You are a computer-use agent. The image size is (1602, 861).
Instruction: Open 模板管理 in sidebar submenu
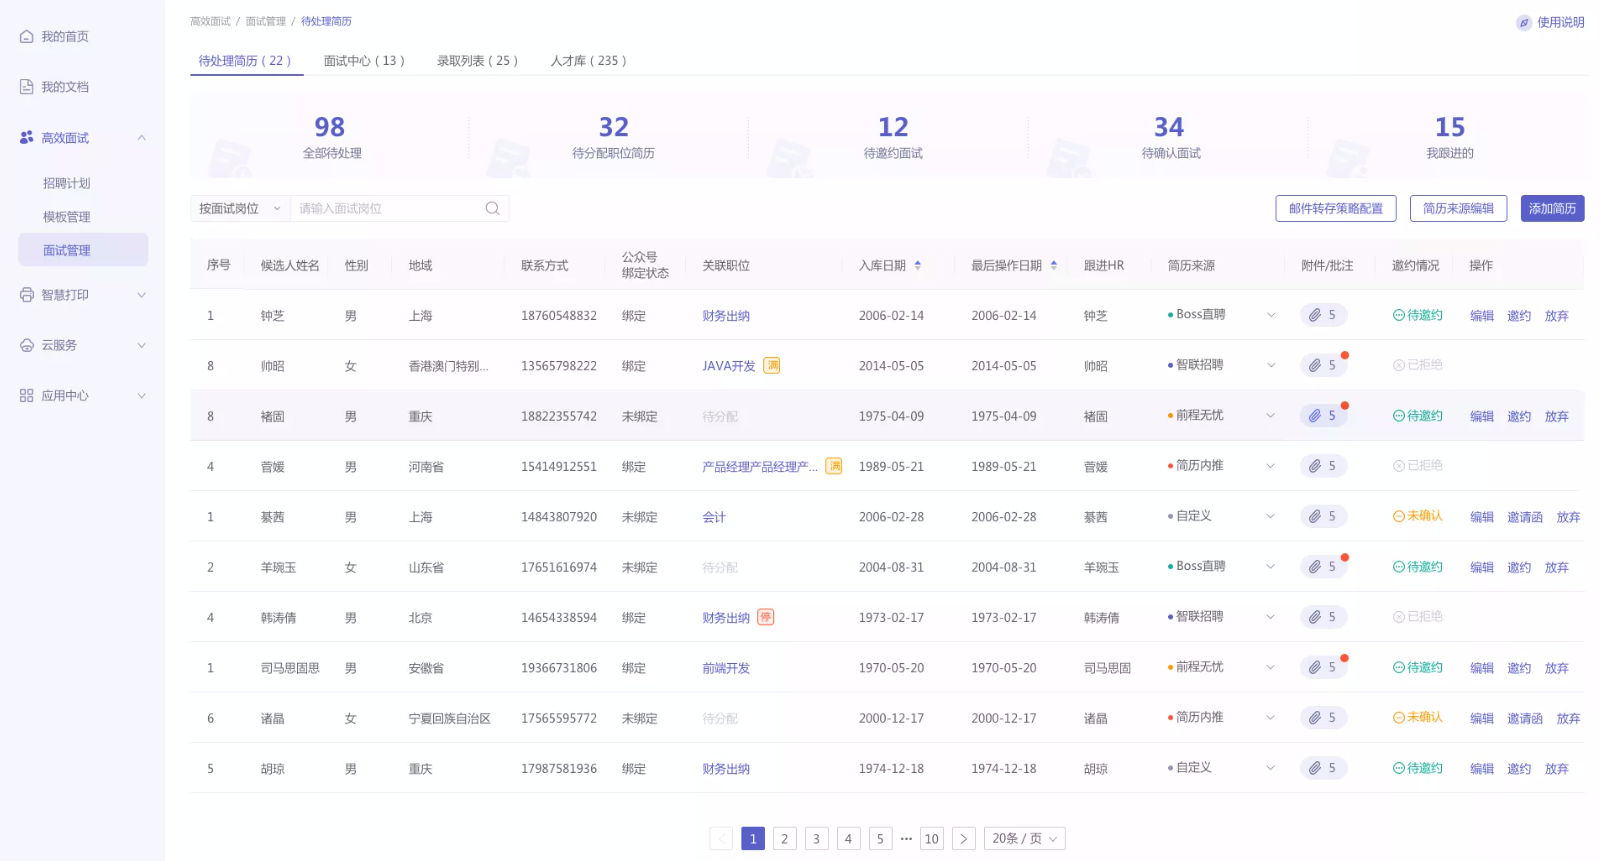coord(67,217)
